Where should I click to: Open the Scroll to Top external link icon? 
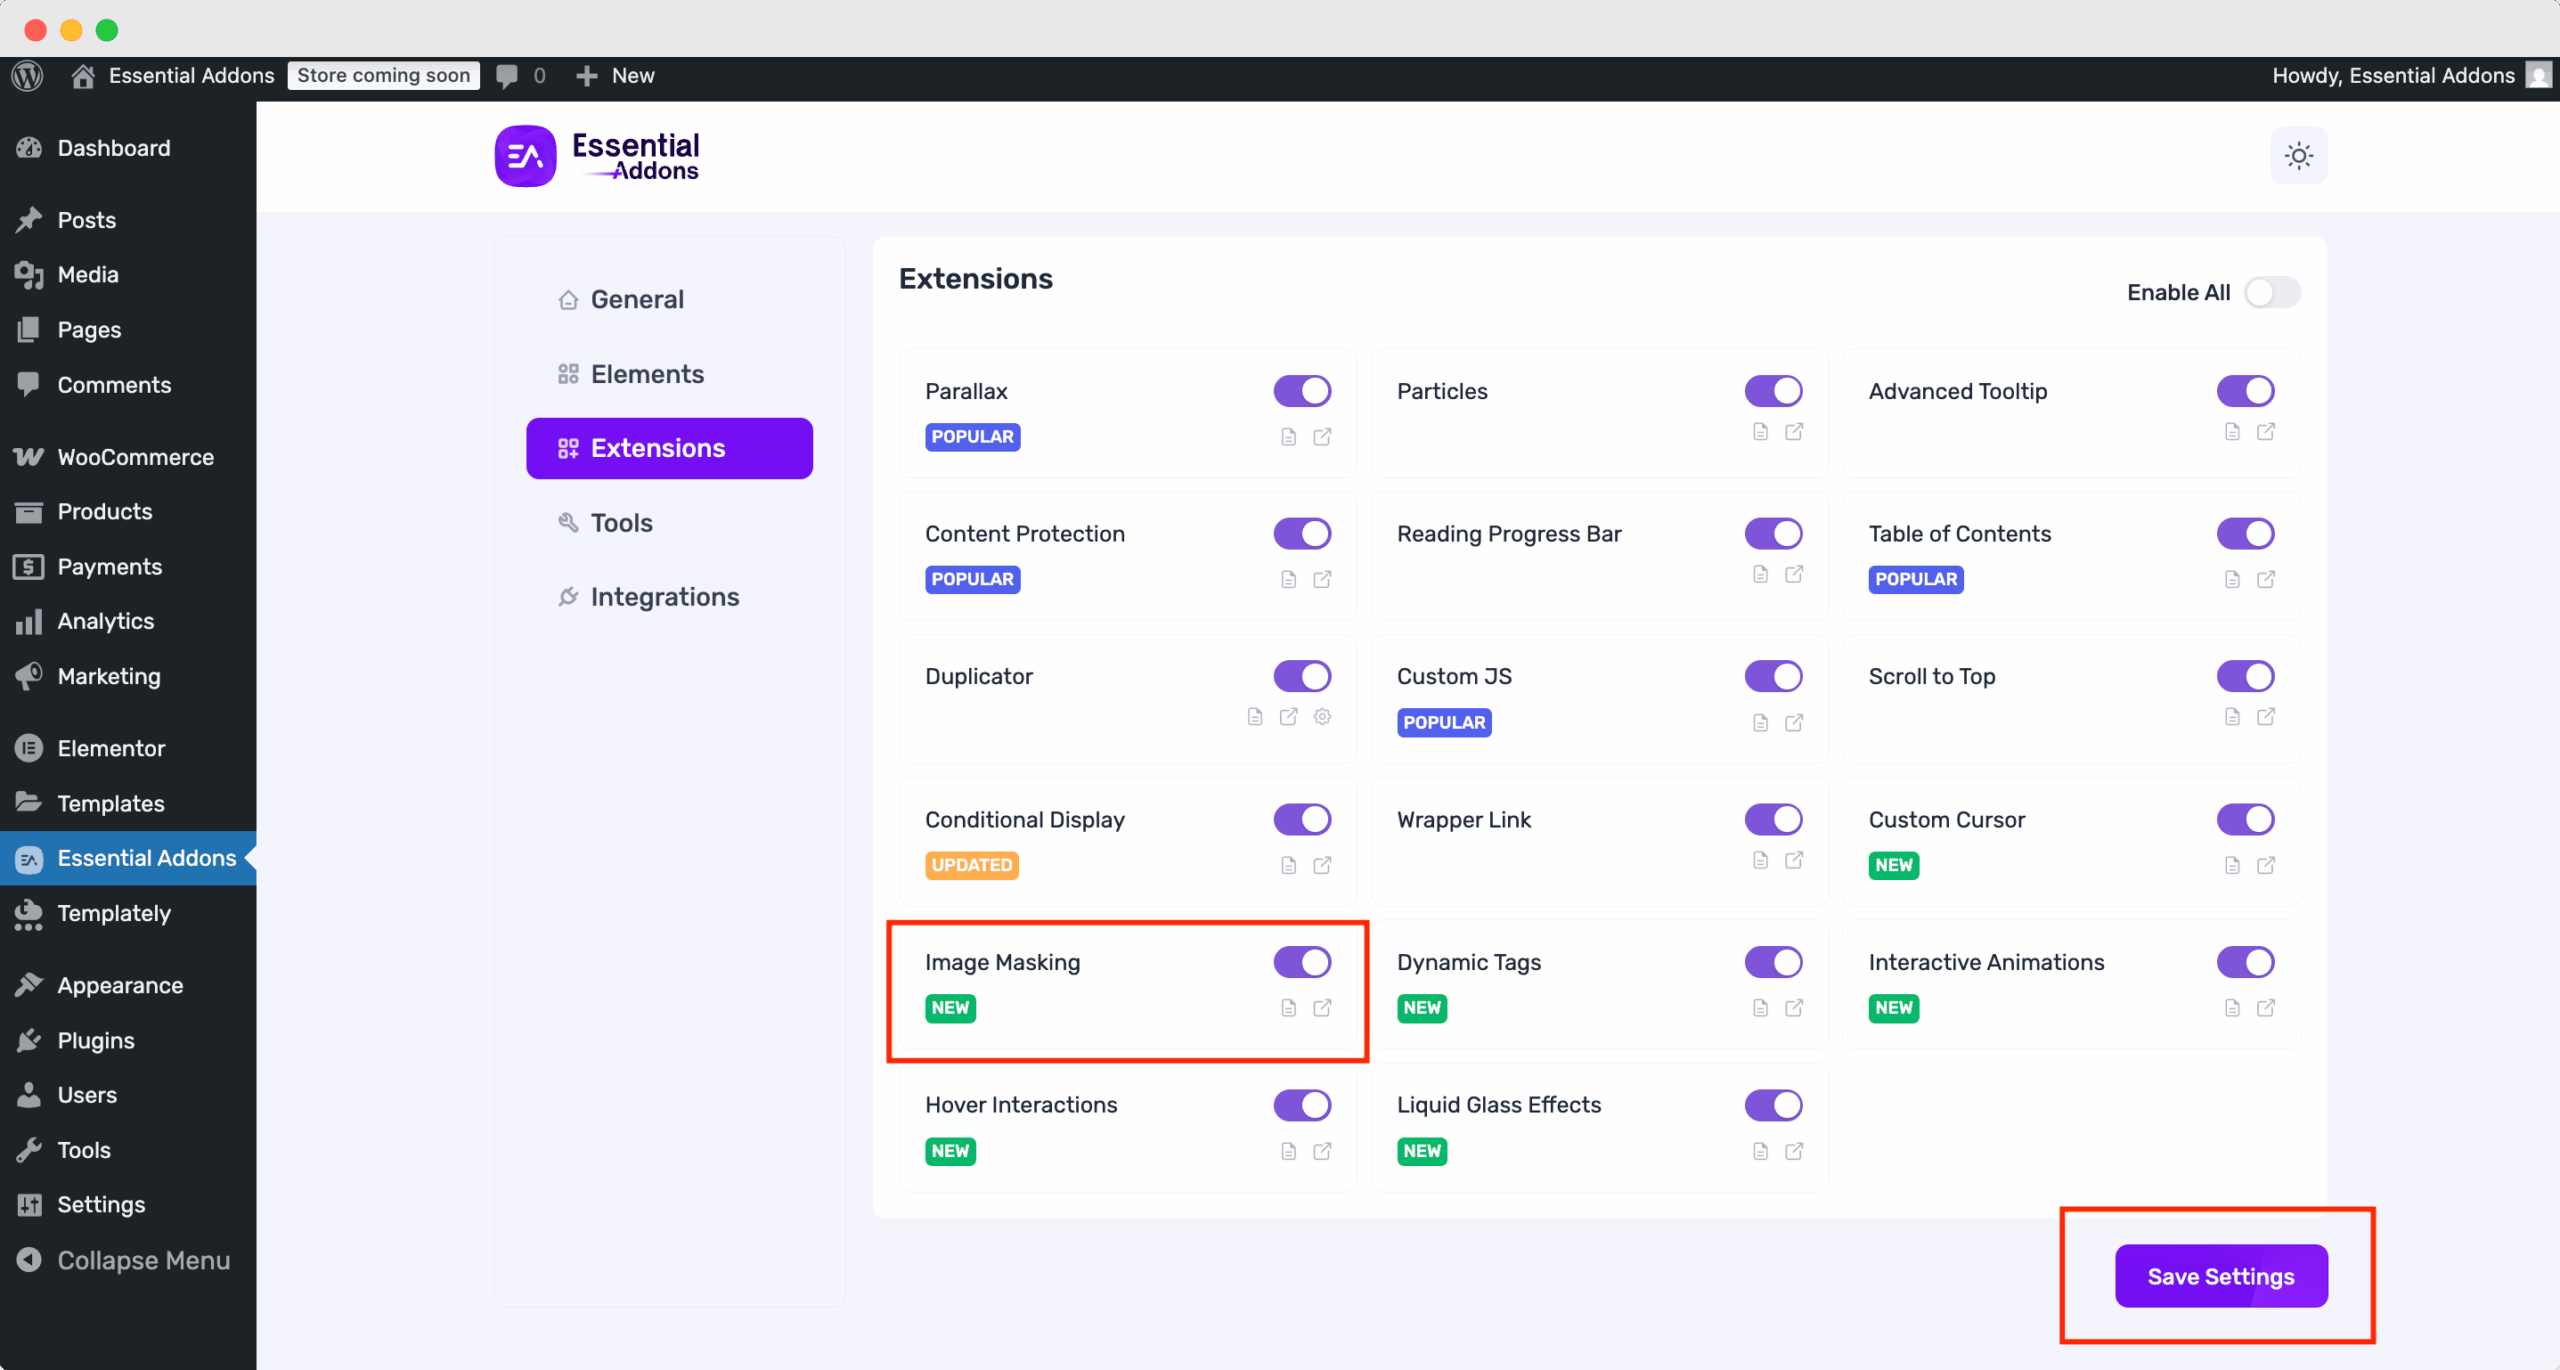click(x=2266, y=717)
